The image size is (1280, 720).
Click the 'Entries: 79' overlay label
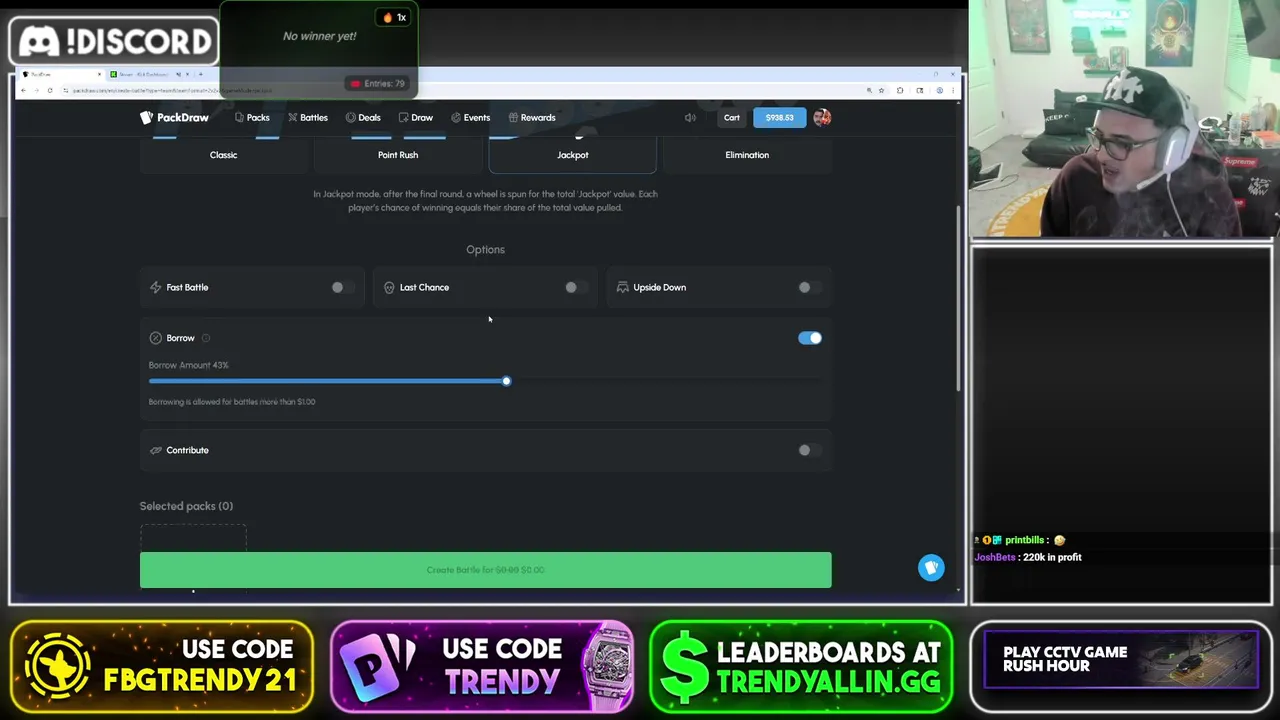coord(378,84)
